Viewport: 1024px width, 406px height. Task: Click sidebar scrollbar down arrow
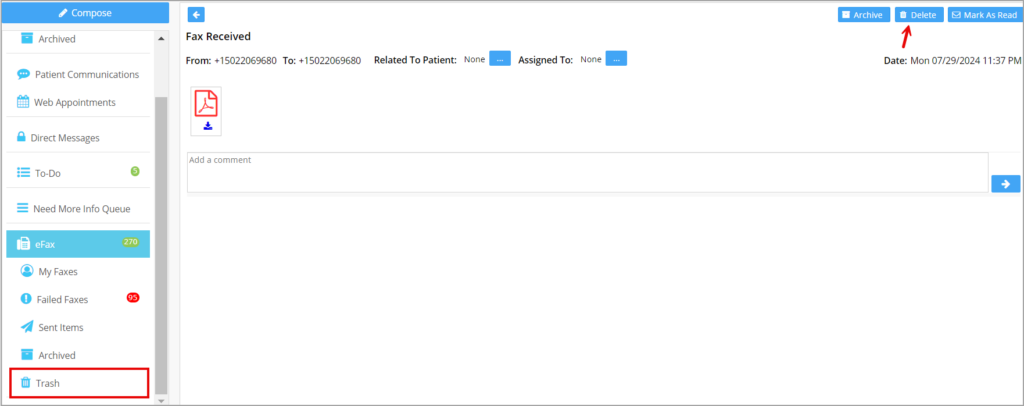[161, 400]
